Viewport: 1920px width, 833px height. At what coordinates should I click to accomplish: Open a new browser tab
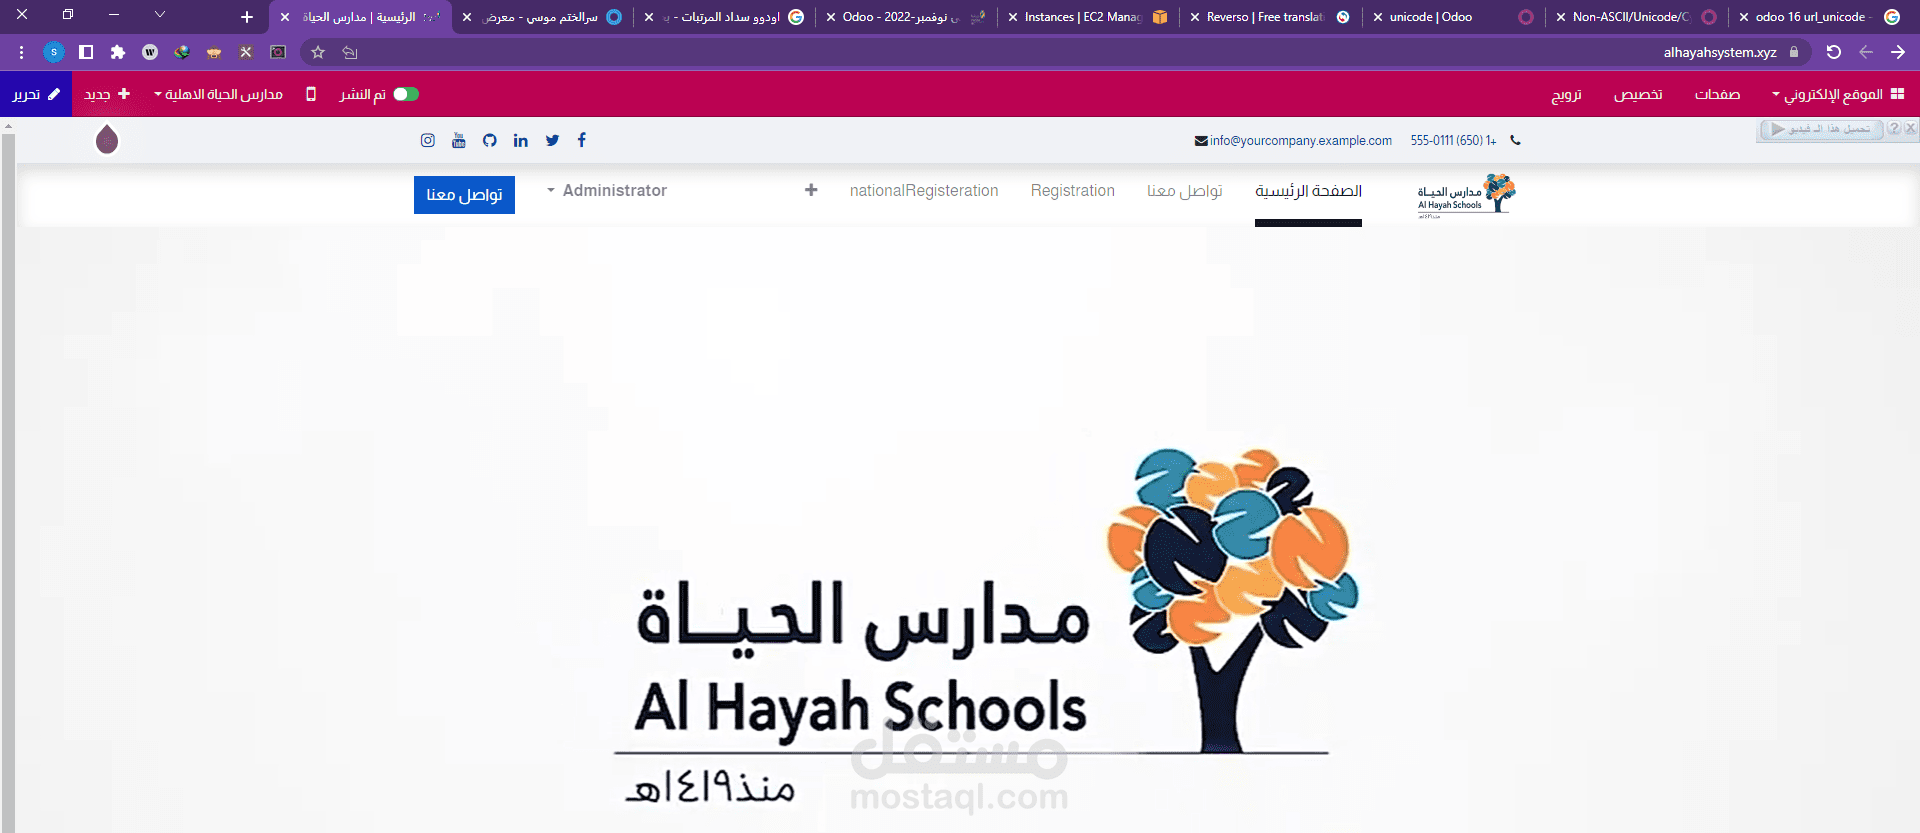[x=247, y=17]
